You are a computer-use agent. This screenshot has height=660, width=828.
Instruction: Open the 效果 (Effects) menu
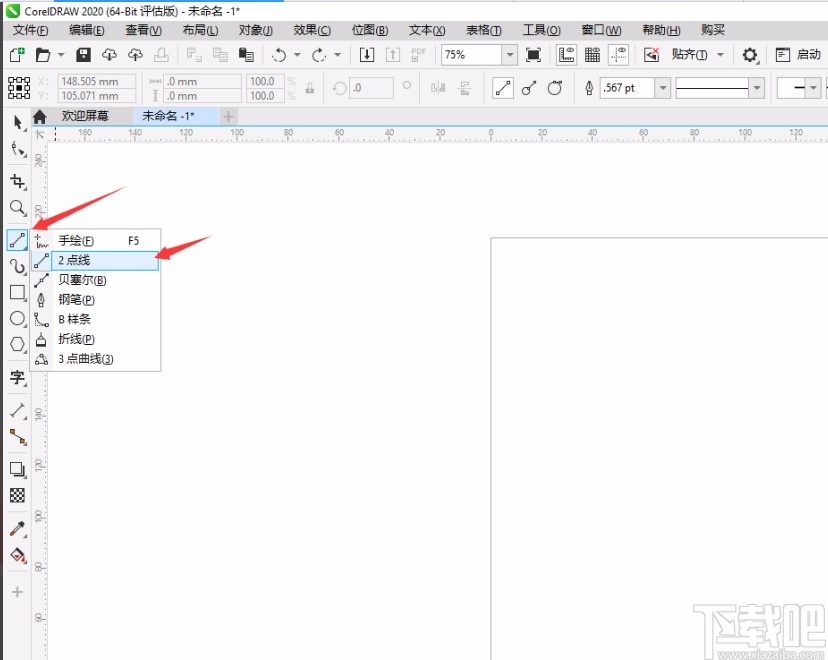coord(312,31)
